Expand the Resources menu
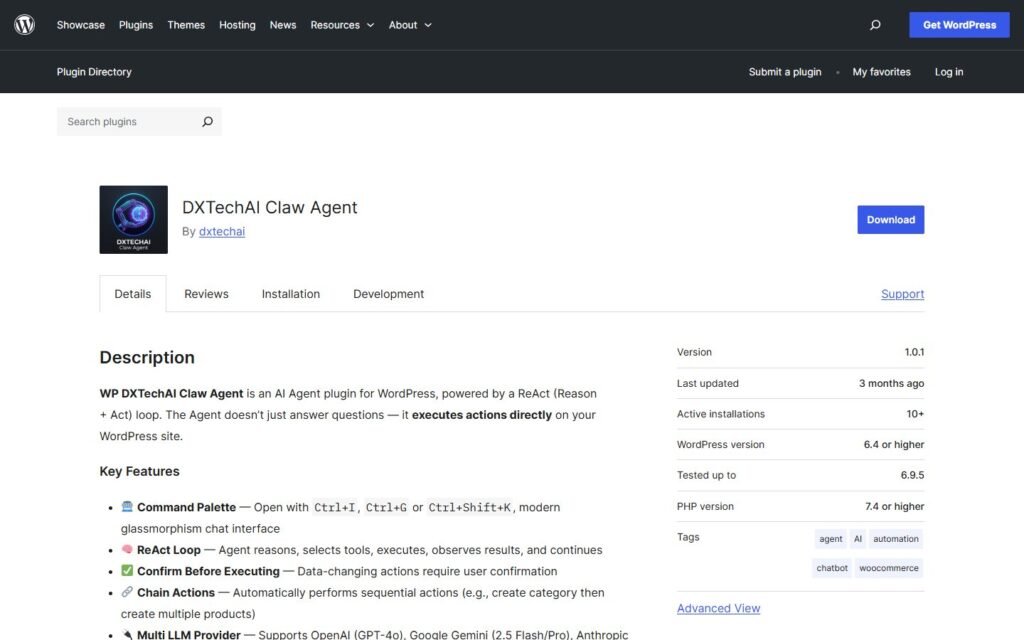The image size is (1024, 640). point(342,25)
